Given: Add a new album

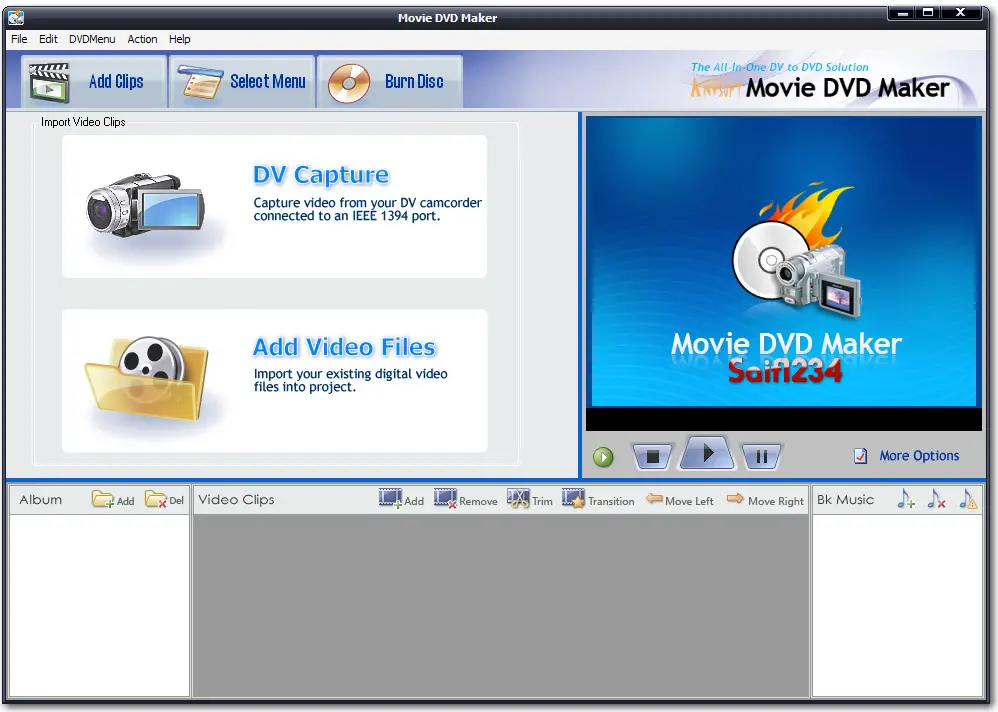Looking at the screenshot, I should click(113, 499).
